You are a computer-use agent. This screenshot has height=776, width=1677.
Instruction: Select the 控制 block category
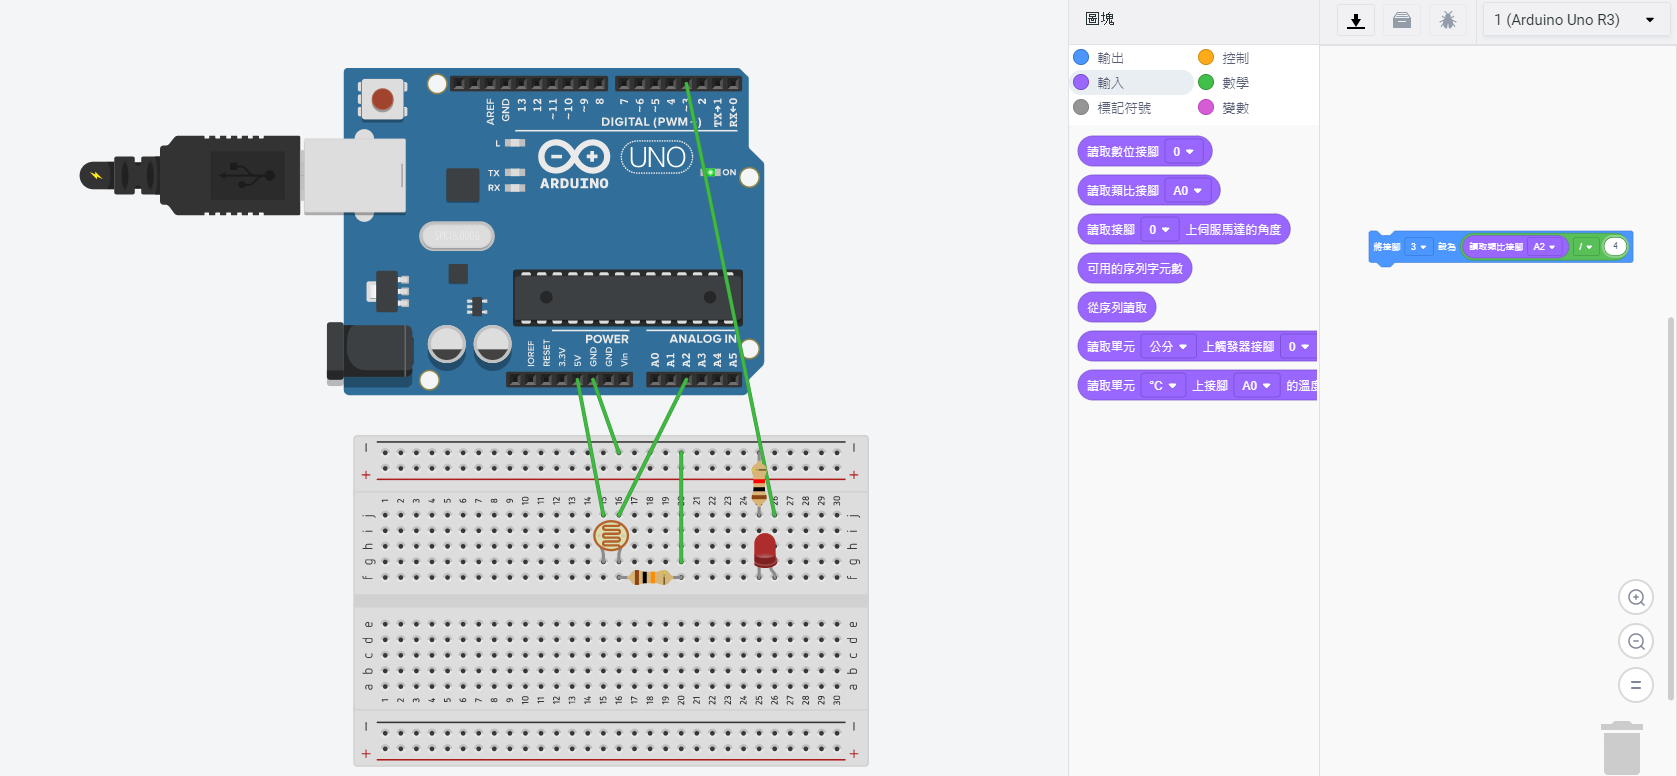(1234, 58)
